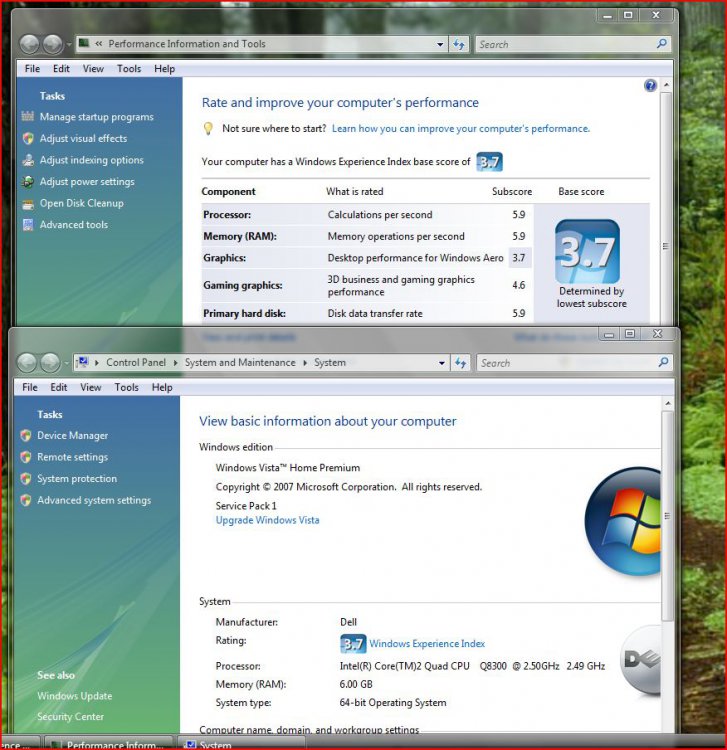Viewport: 727px width, 750px height.
Task: Open Help menu in System window
Action: tap(162, 387)
